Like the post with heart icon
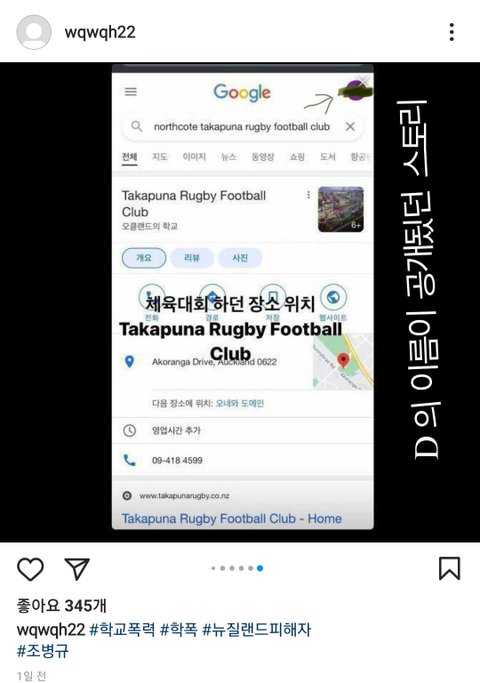Viewport: 480px width, 683px height. coord(30,569)
